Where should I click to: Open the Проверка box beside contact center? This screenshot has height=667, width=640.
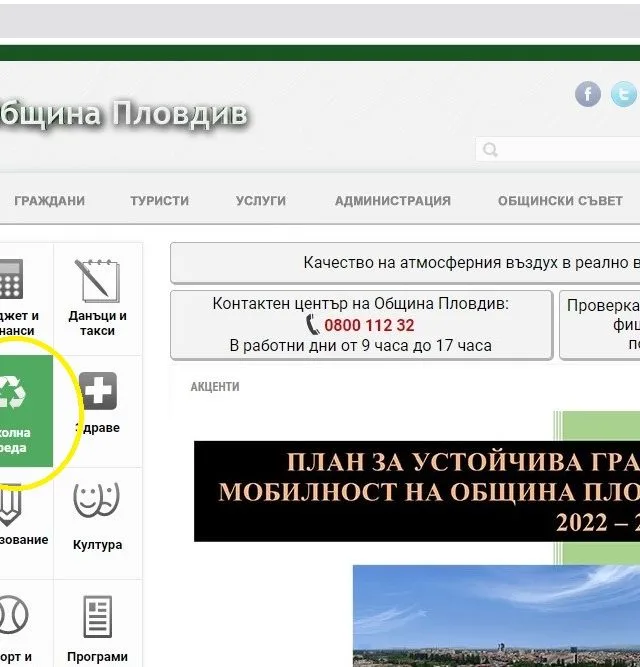coord(600,325)
